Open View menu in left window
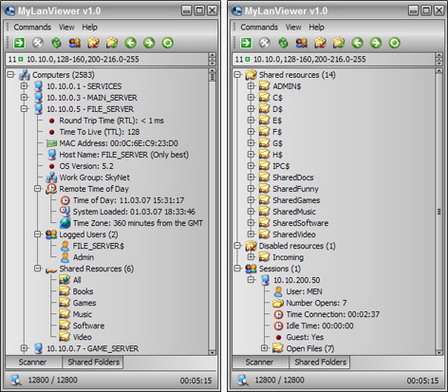Image resolution: width=448 pixels, height=392 pixels. pos(67,27)
